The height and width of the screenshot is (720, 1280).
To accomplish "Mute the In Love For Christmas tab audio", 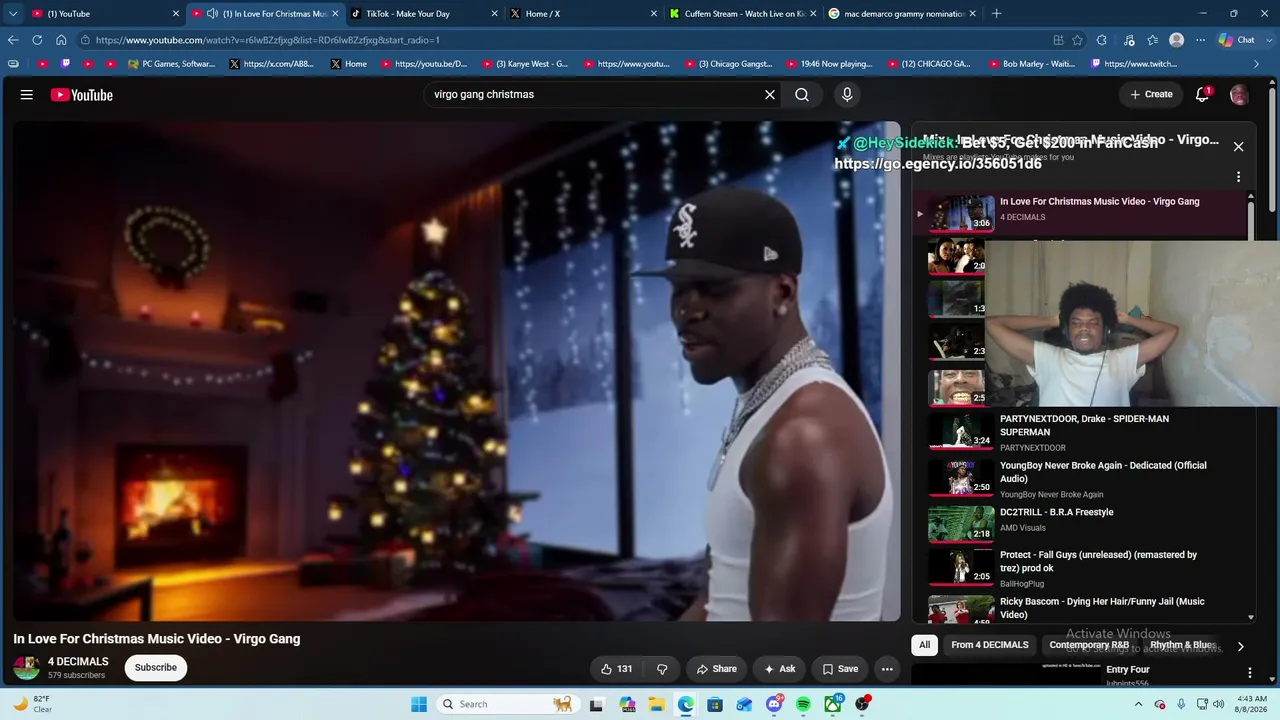I will 212,14.
